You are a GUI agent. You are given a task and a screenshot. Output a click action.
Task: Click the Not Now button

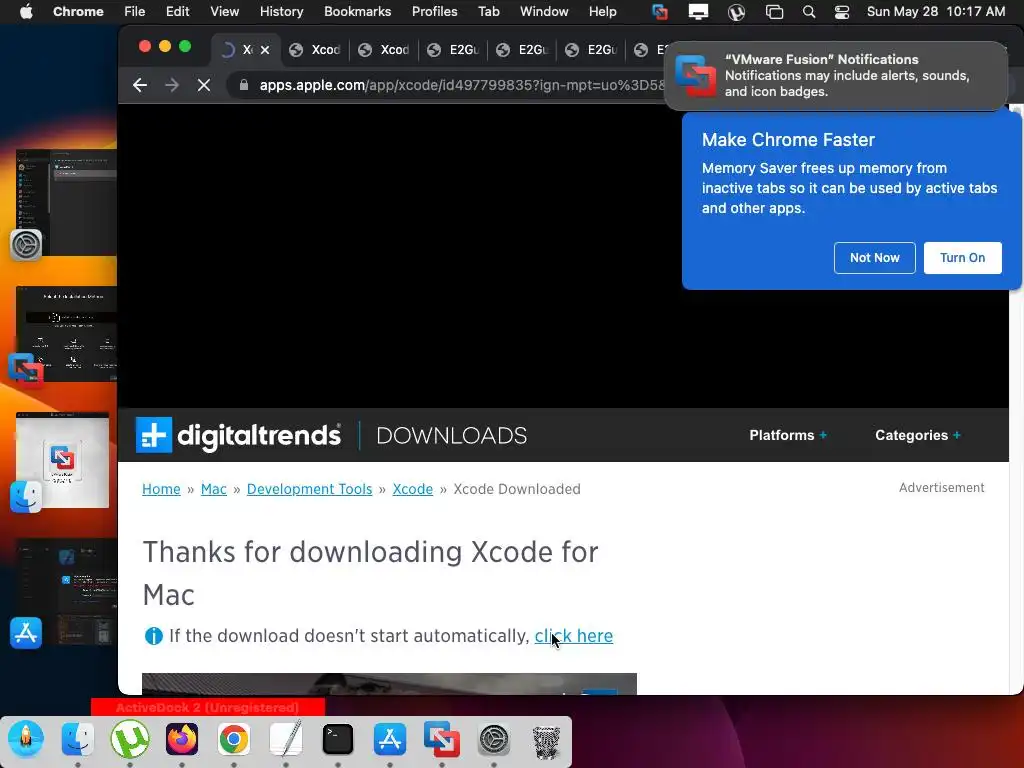[874, 258]
